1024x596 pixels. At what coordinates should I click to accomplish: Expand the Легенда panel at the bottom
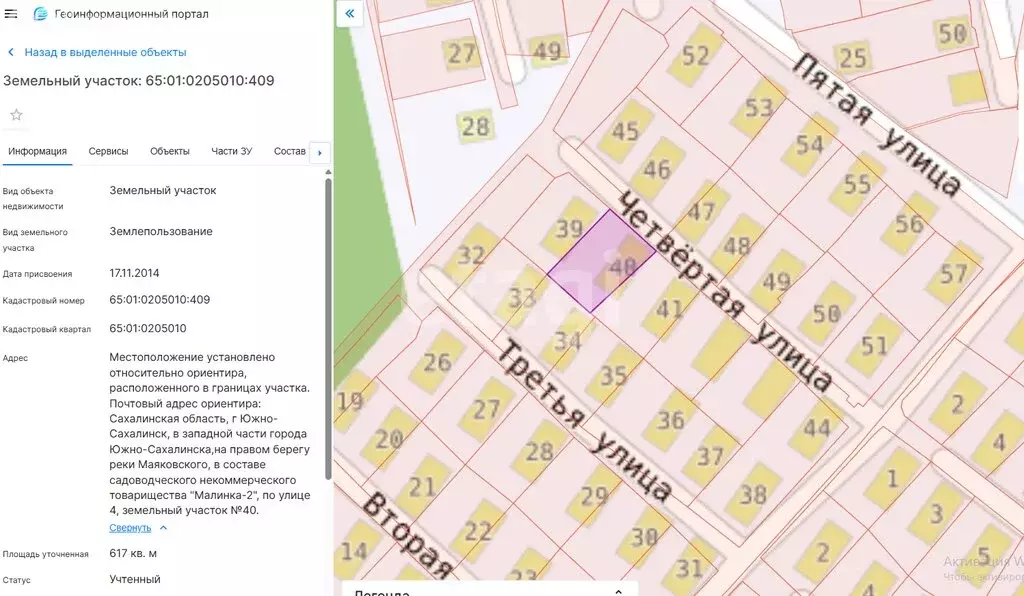620,590
